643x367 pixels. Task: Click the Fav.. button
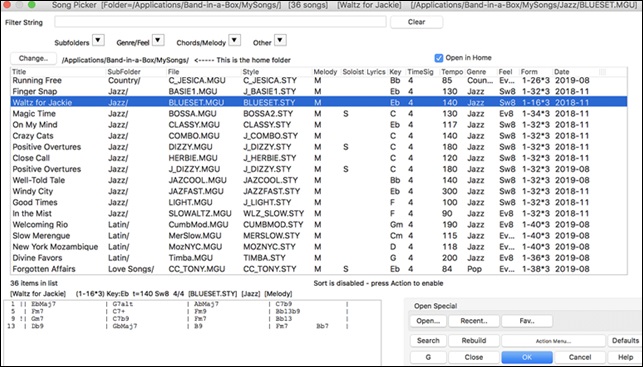pos(527,321)
